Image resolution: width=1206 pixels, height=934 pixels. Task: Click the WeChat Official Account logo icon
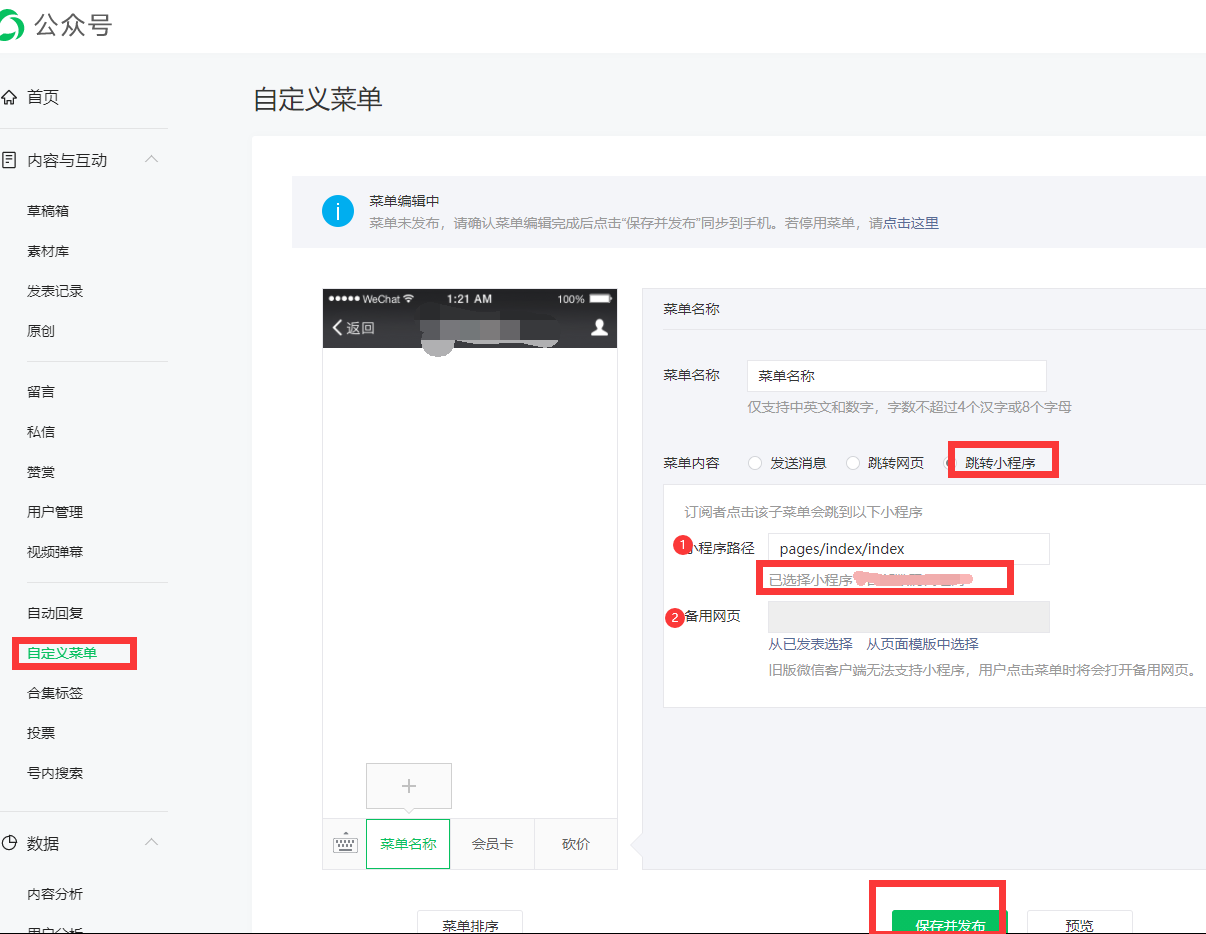pos(10,26)
